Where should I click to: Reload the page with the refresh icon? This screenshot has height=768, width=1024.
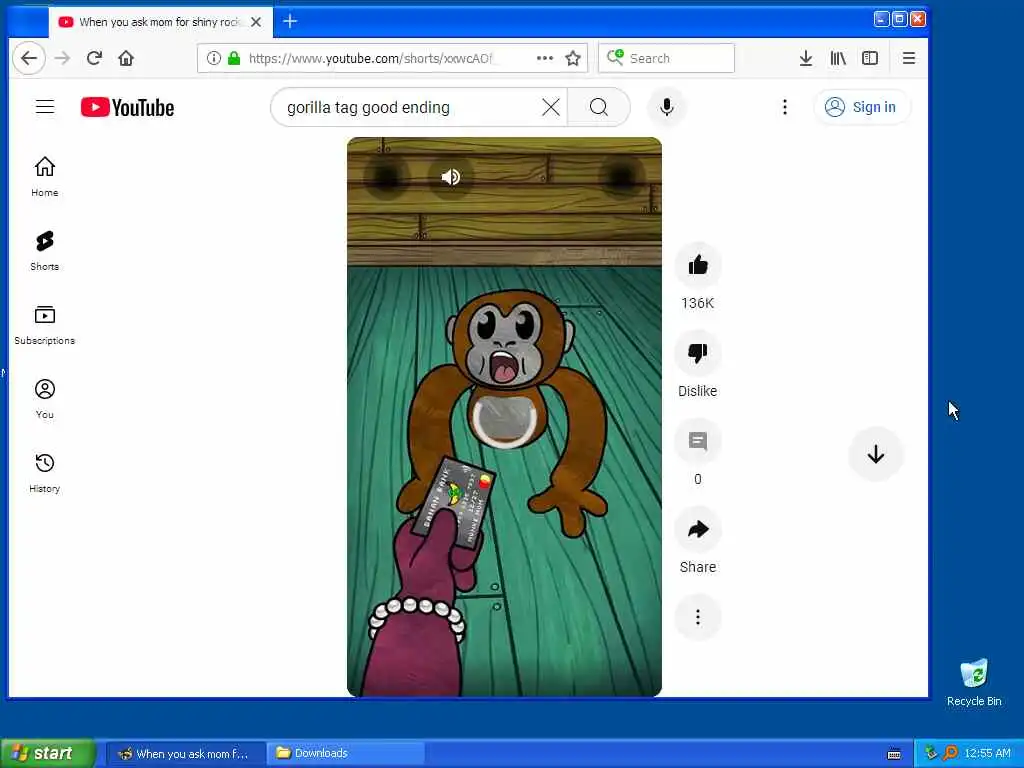[94, 58]
